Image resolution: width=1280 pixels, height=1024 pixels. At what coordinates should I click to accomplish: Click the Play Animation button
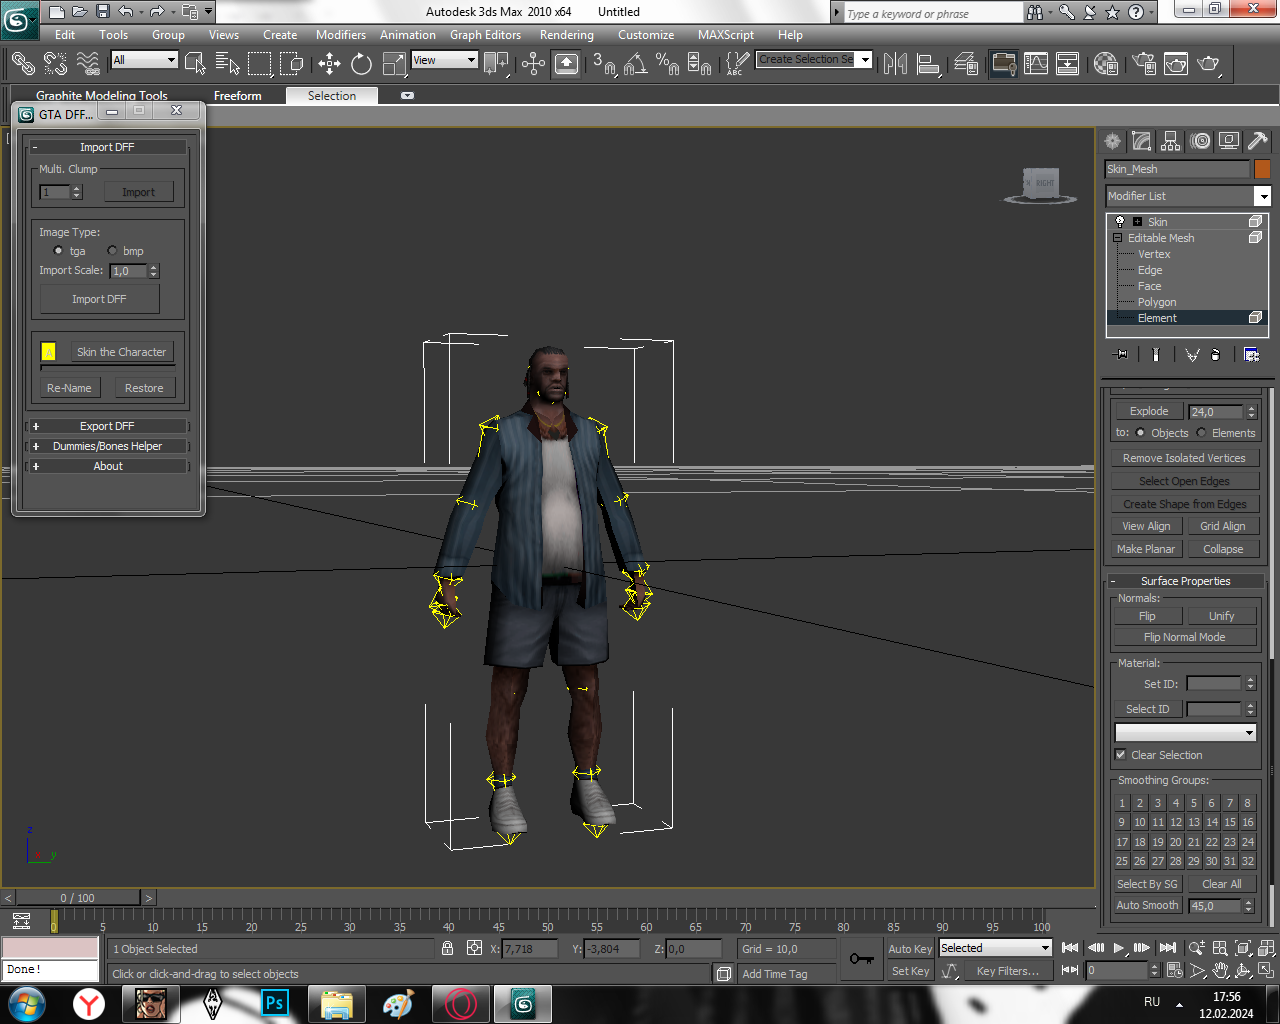tap(1118, 948)
